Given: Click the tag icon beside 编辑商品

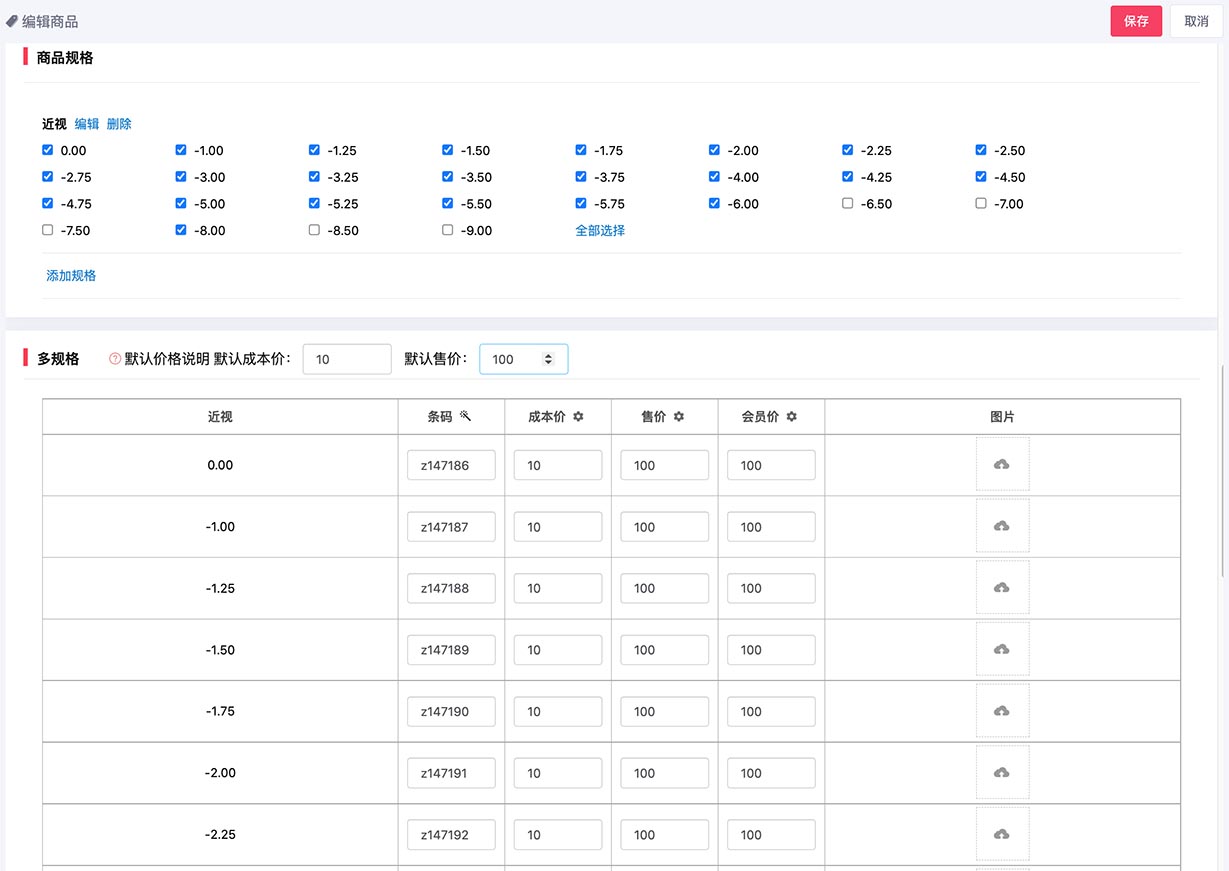Looking at the screenshot, I should [x=12, y=21].
